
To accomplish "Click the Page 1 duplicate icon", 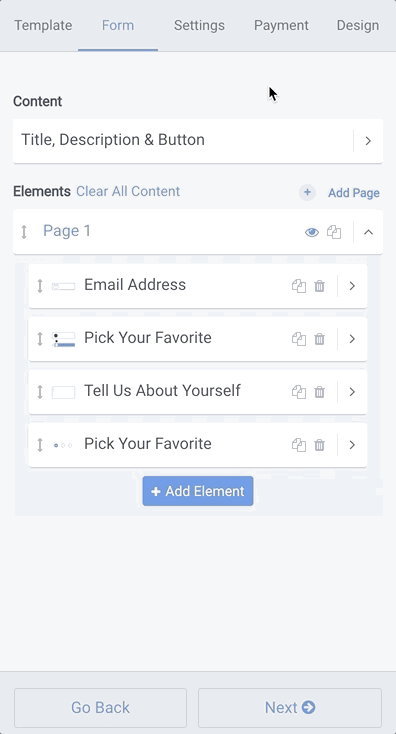I will 334,232.
